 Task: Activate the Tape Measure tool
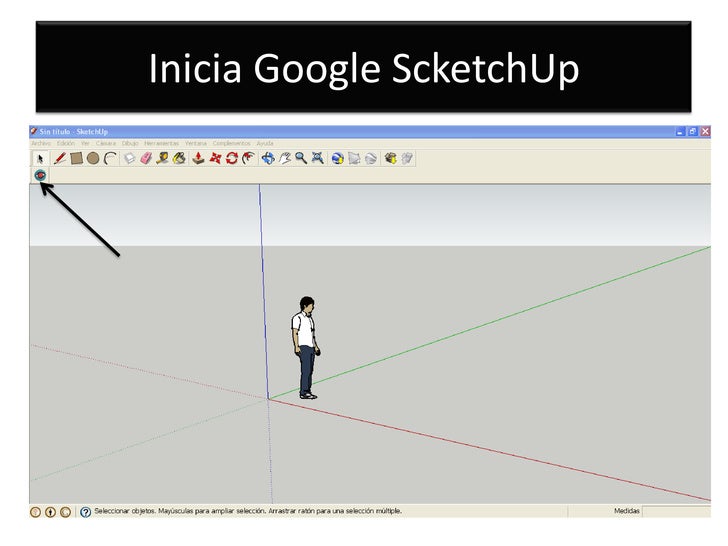[x=162, y=159]
